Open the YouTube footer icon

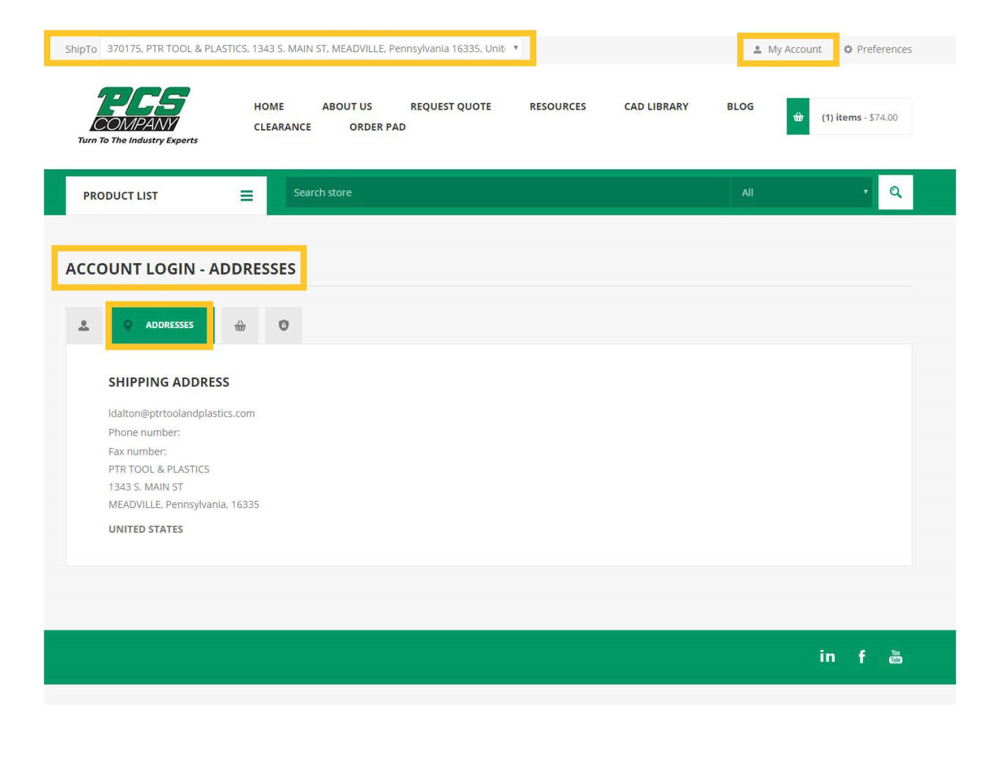coord(895,657)
